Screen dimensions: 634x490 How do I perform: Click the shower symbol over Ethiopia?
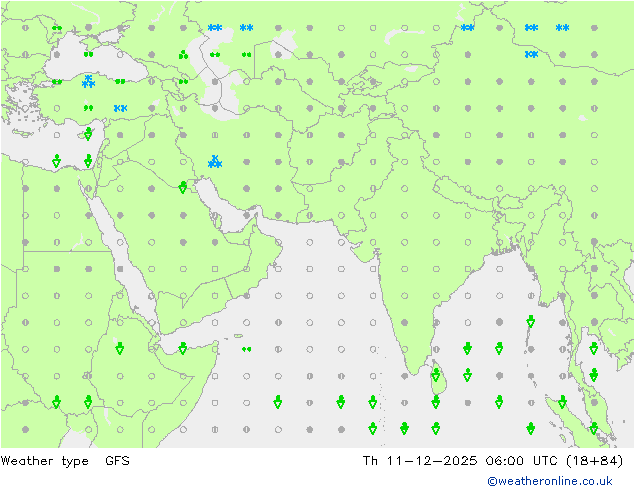(x=120, y=348)
